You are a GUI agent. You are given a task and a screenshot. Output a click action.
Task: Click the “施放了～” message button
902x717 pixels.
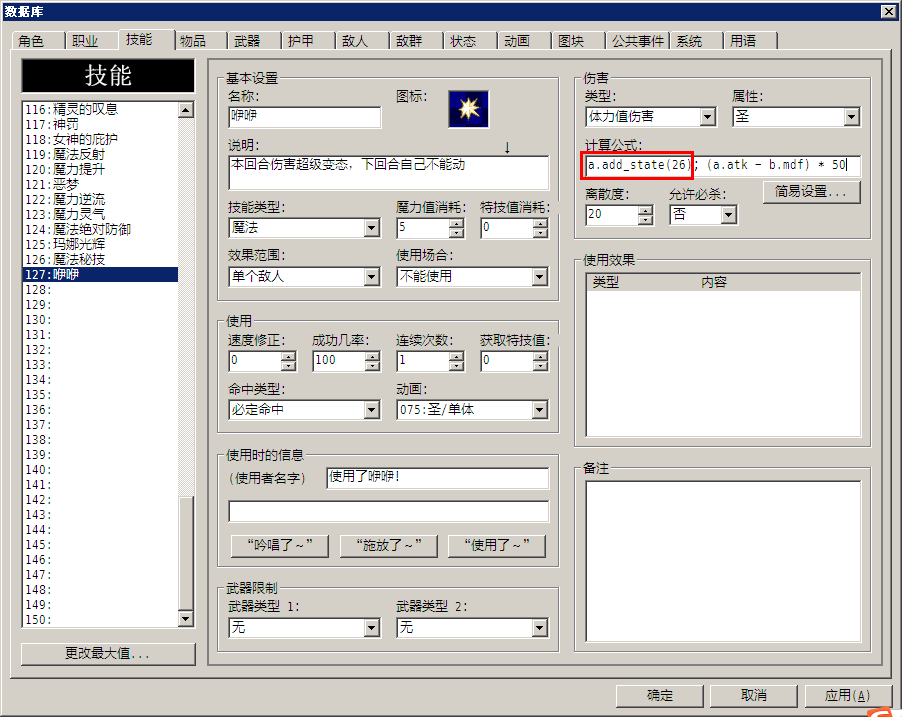(389, 546)
